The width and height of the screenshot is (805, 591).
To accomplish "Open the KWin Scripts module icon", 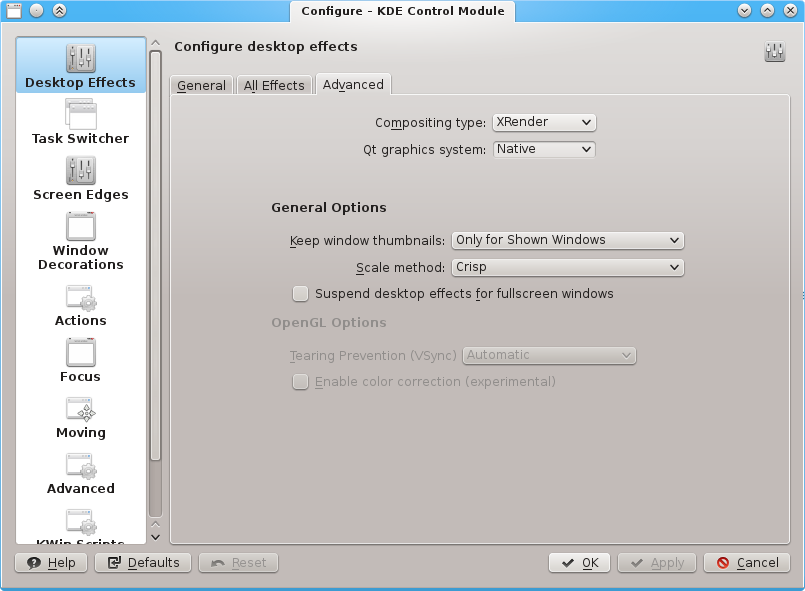I will pyautogui.click(x=81, y=522).
